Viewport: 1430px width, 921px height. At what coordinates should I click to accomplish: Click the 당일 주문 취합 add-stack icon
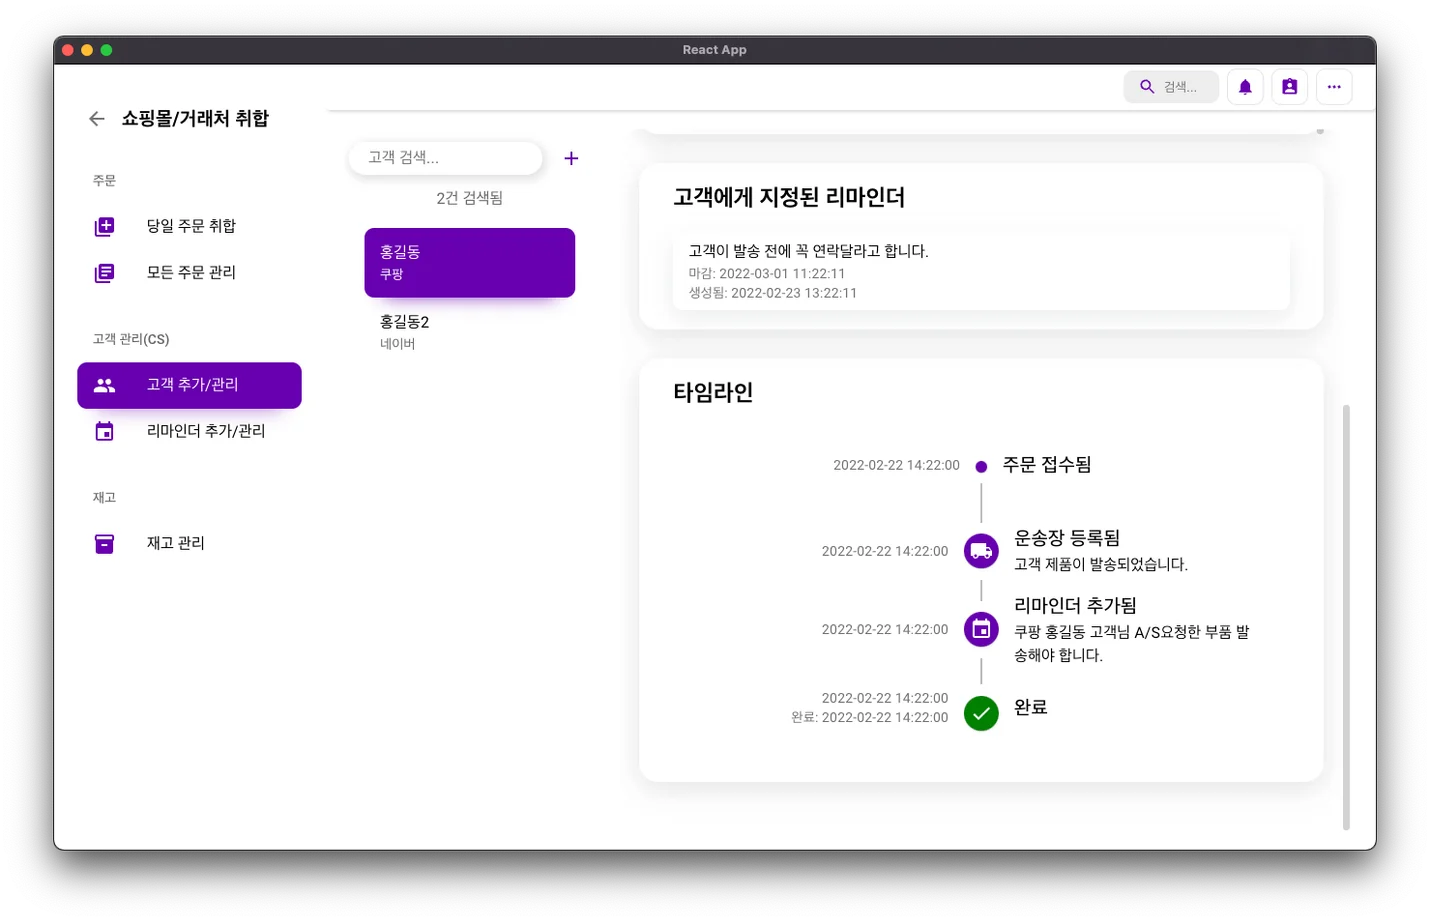[x=104, y=227]
